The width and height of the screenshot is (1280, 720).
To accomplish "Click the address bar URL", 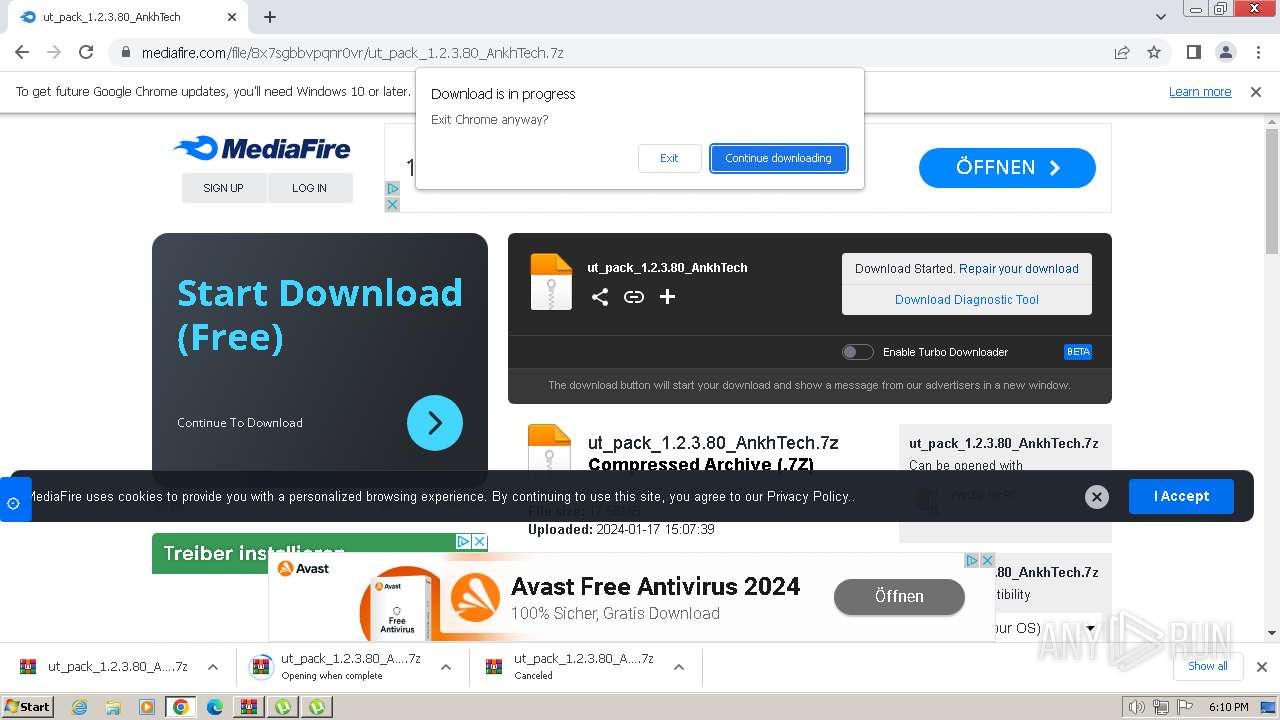I will coord(353,52).
